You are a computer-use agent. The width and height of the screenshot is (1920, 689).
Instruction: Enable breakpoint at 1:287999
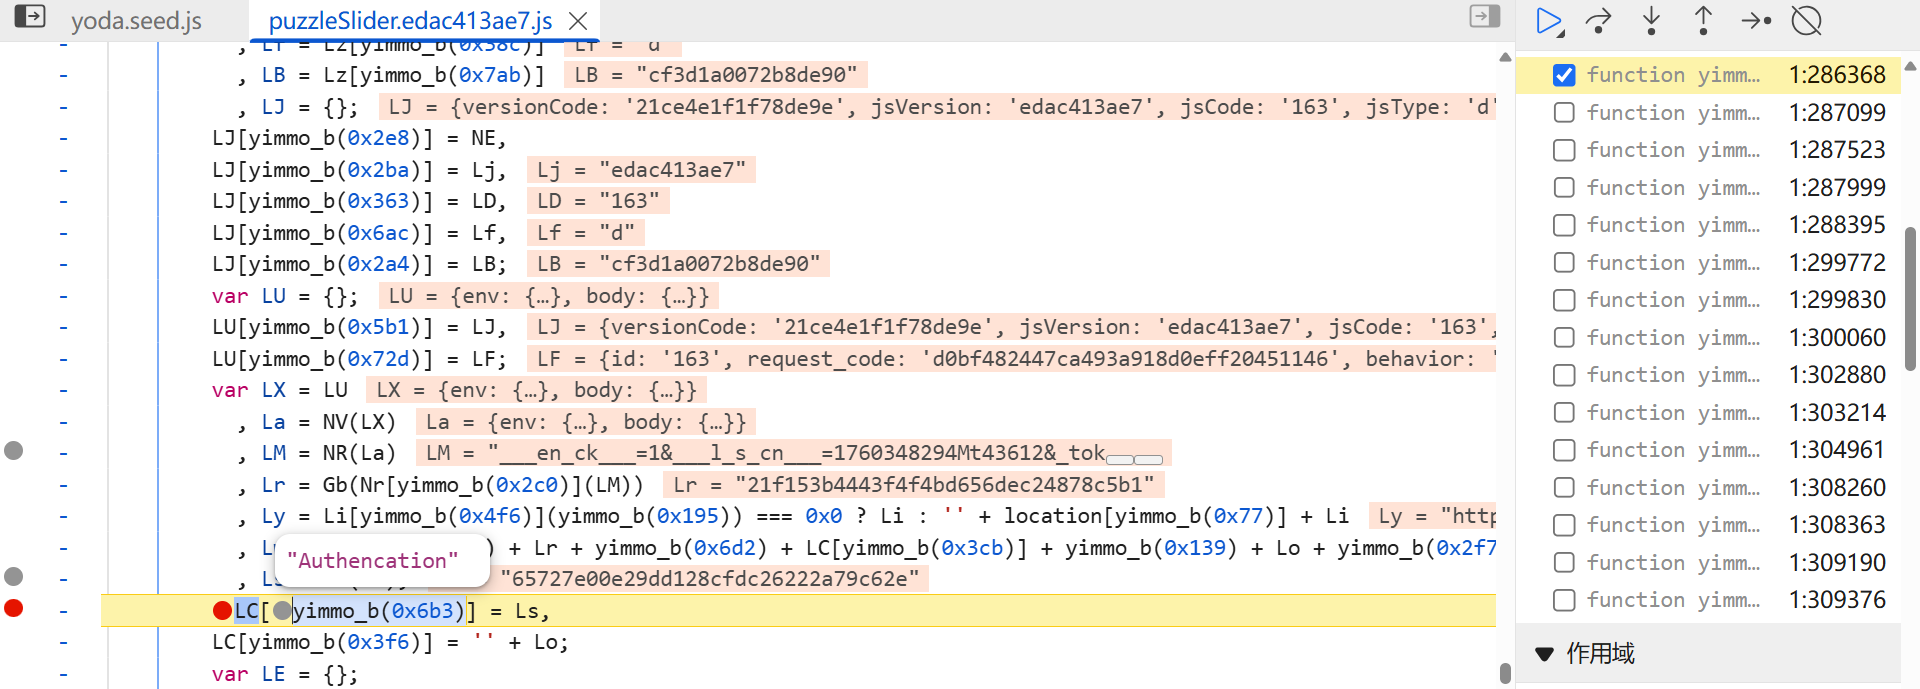click(x=1564, y=188)
